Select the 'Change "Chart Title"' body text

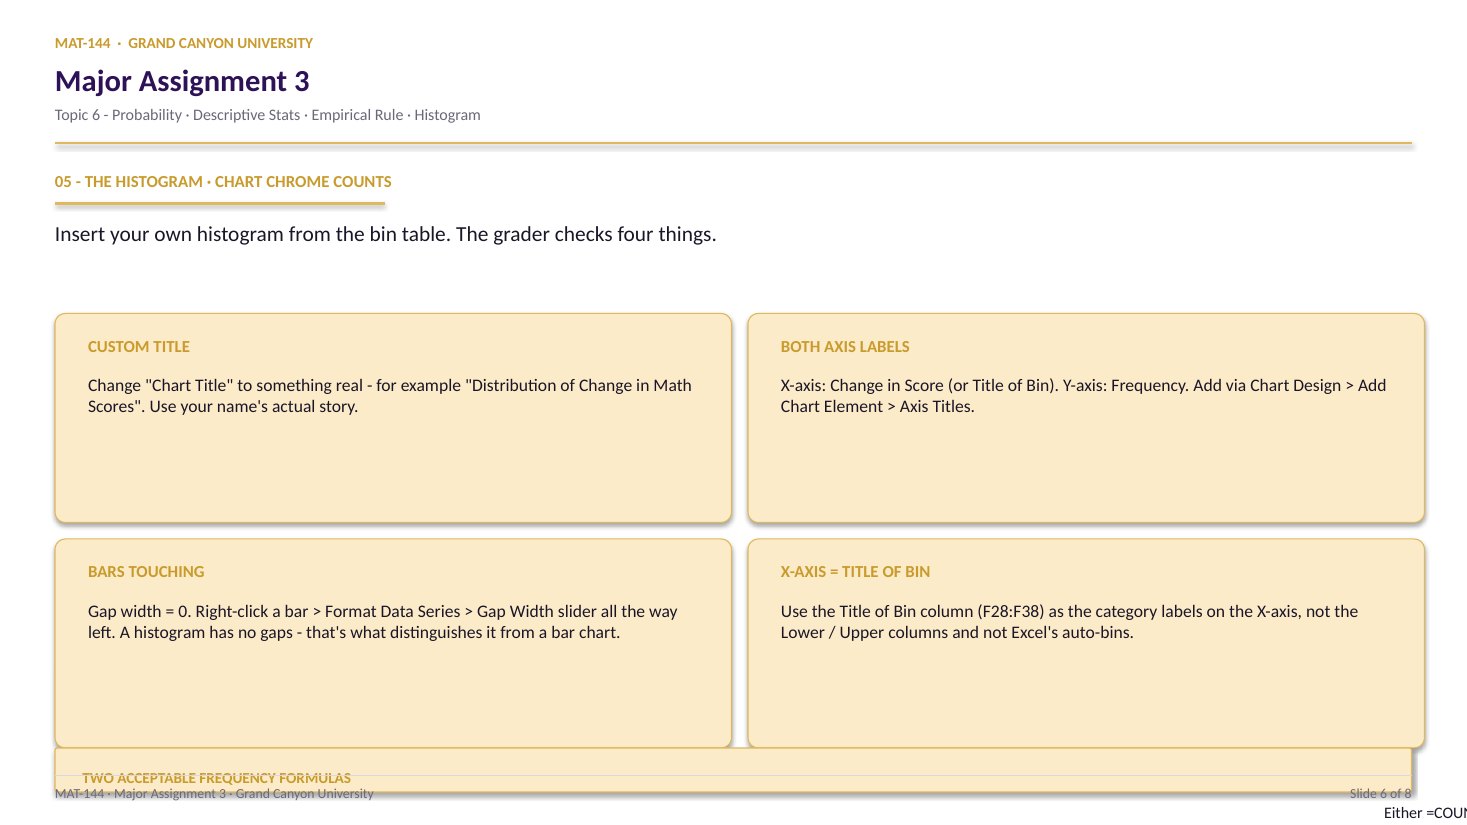[390, 396]
